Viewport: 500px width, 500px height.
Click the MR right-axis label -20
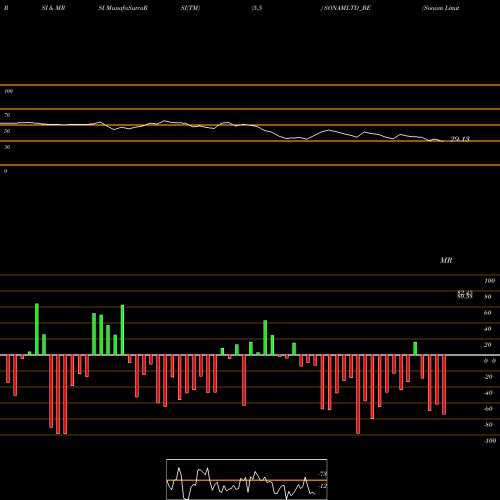point(488,377)
